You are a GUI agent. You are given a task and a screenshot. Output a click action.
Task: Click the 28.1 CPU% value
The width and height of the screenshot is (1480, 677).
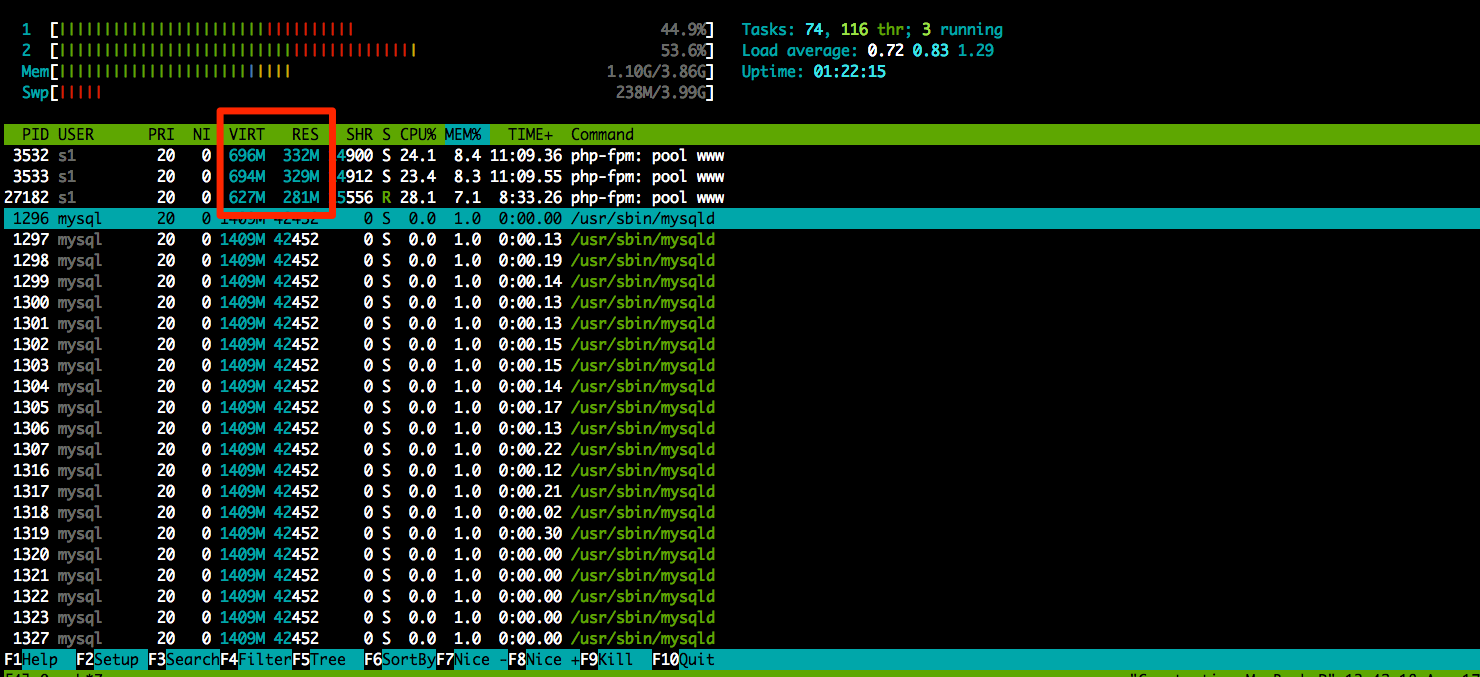point(418,198)
